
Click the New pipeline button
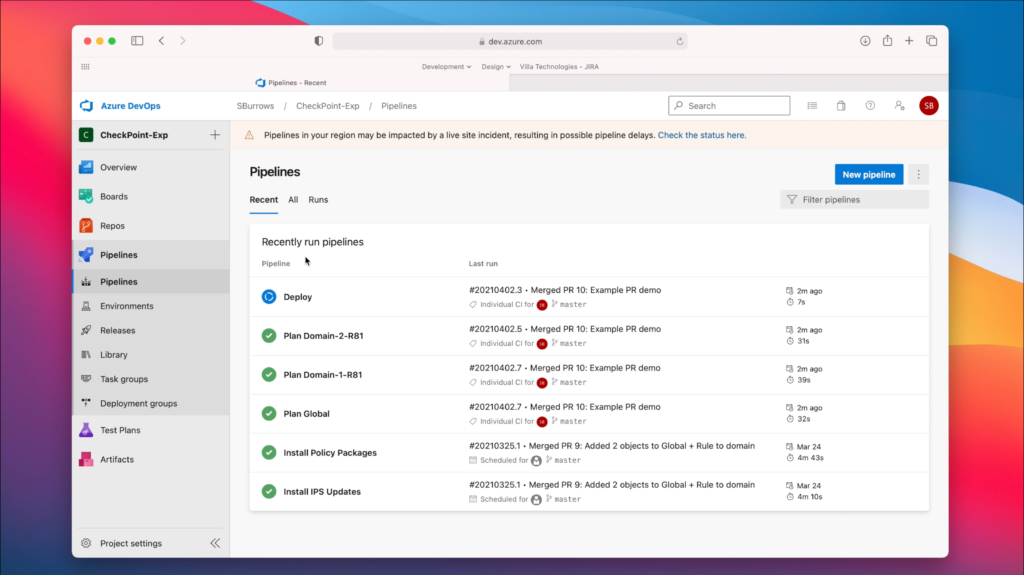coord(869,174)
